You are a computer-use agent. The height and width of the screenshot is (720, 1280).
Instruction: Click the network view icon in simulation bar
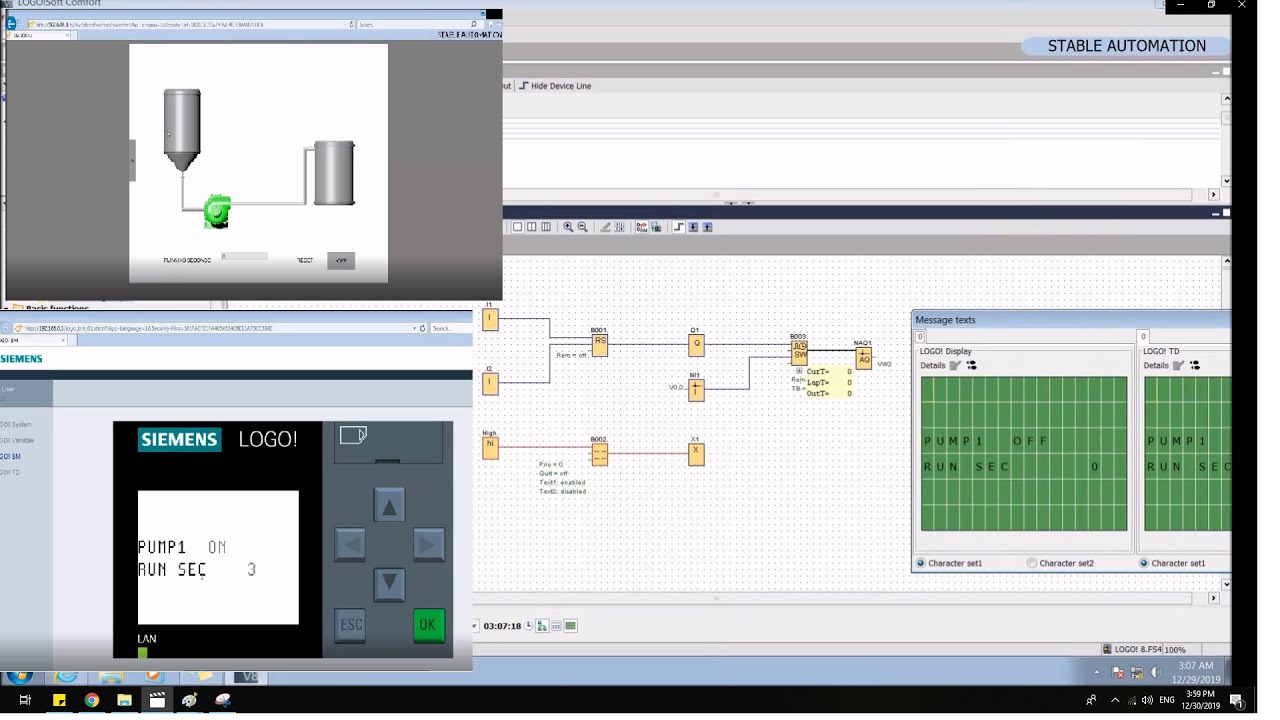click(x=542, y=626)
